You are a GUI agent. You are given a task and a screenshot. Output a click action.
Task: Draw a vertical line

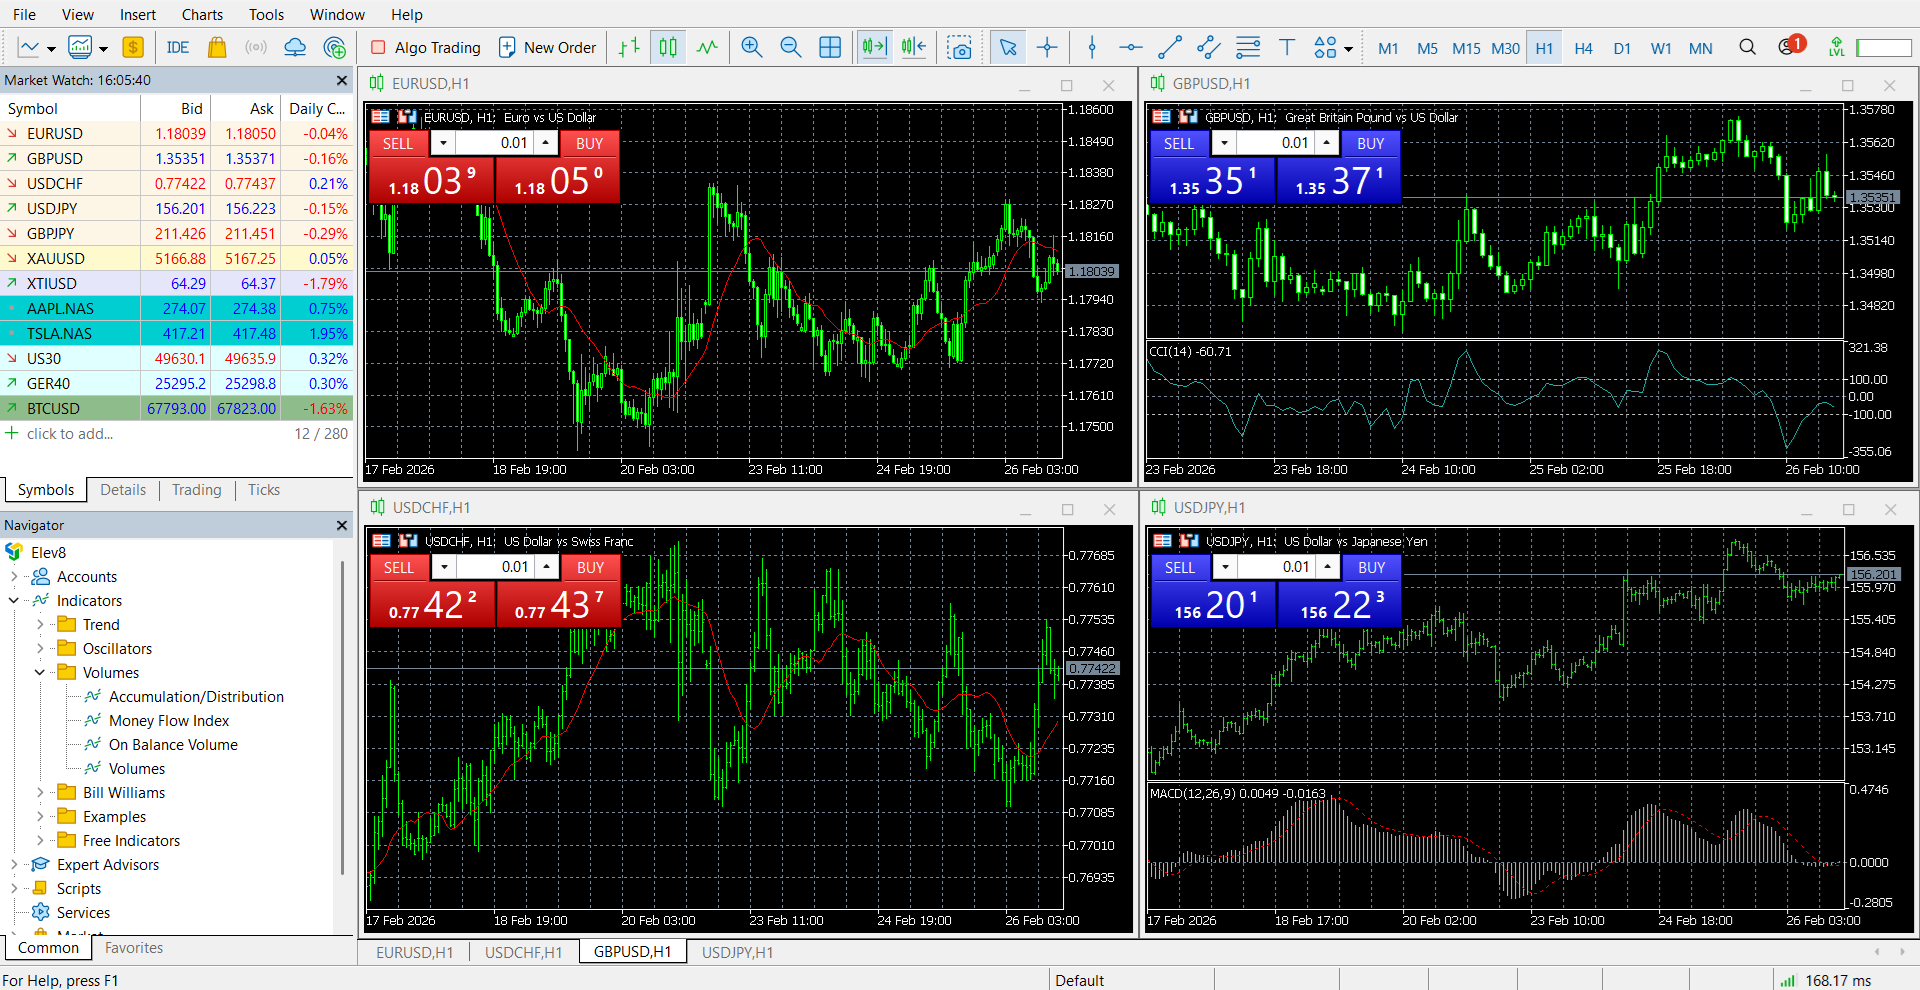point(1092,47)
